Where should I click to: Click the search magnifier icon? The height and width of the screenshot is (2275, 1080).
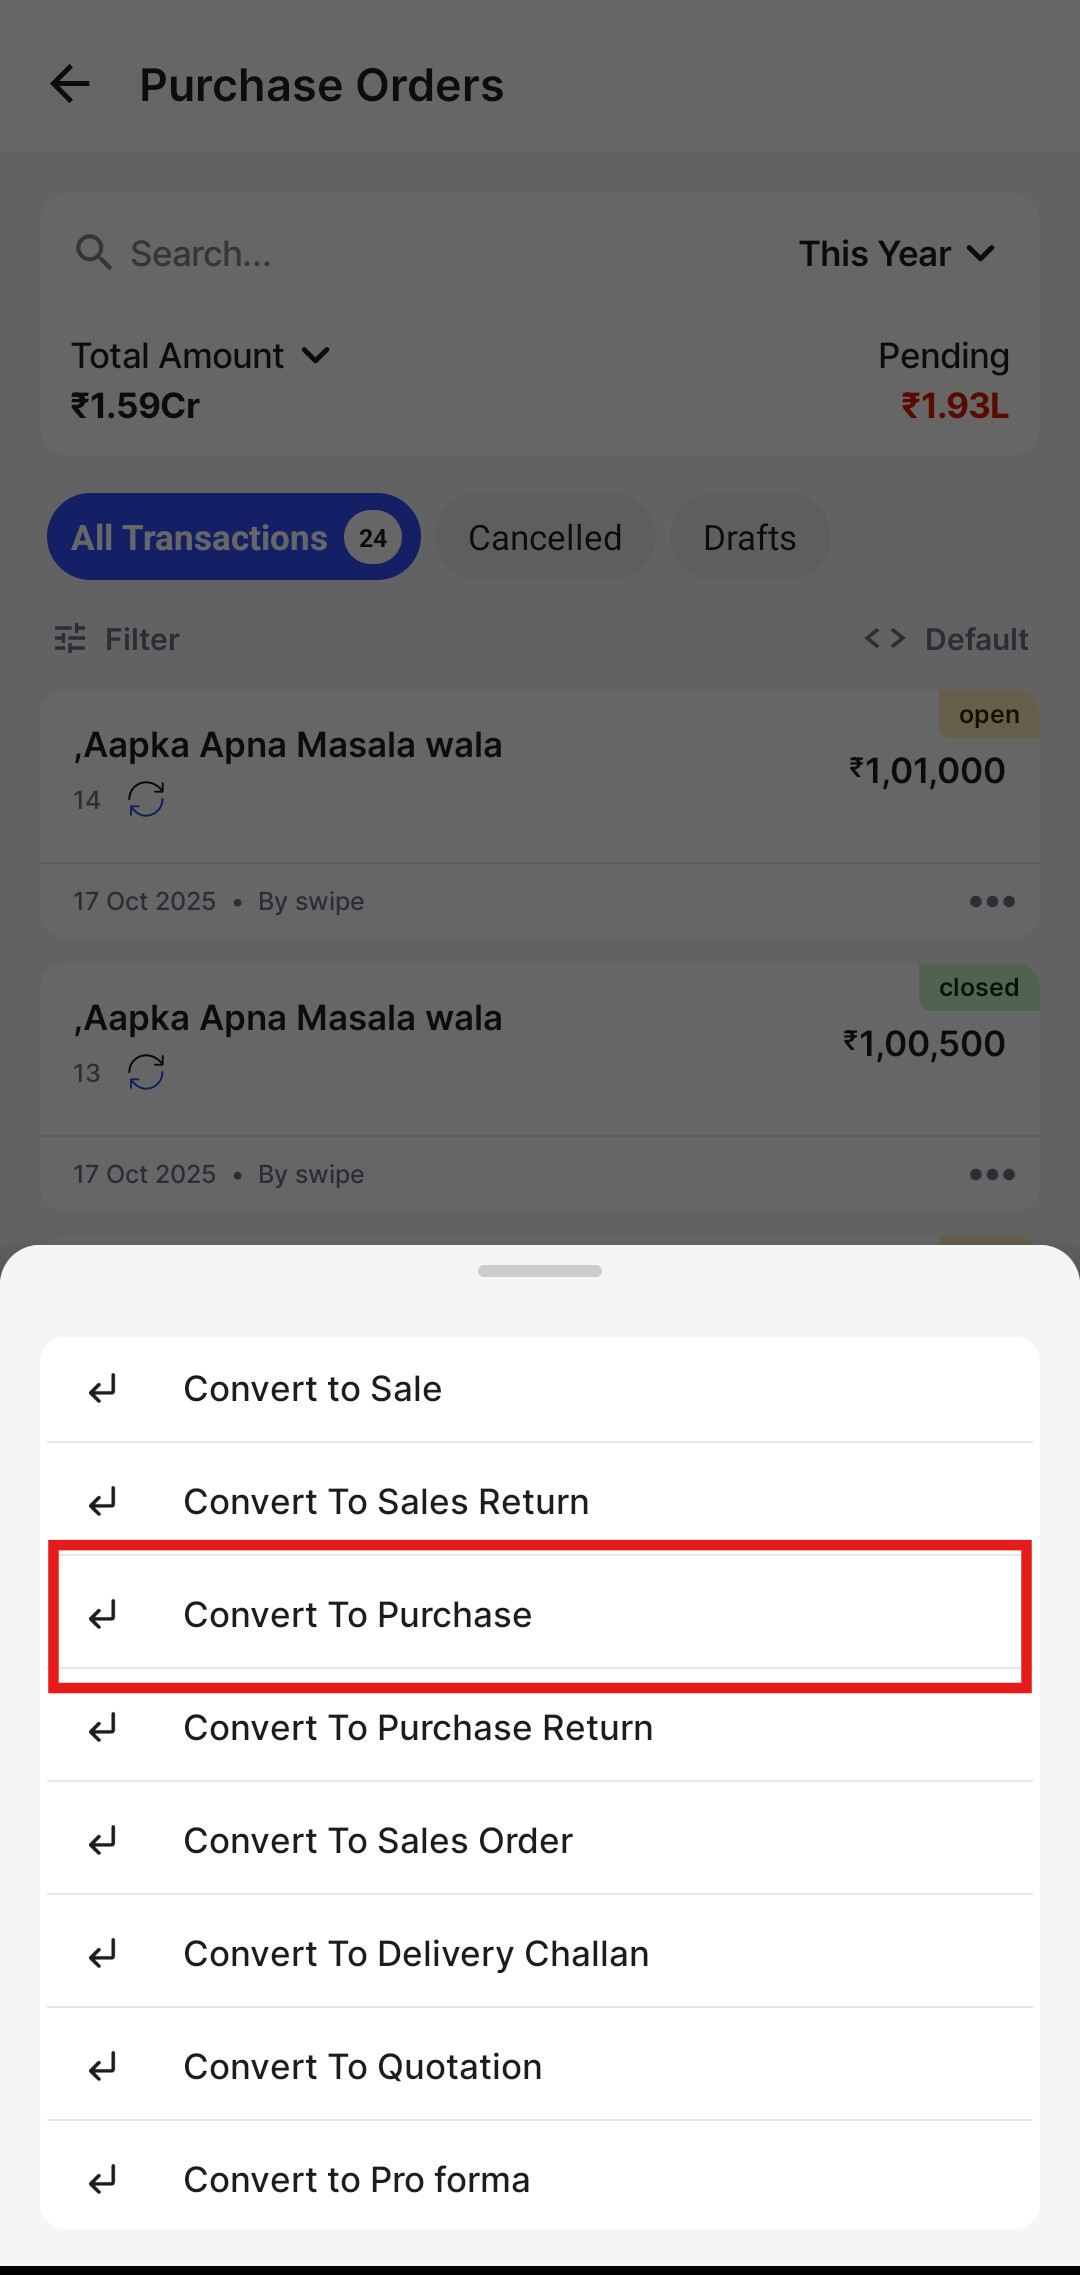coord(93,253)
